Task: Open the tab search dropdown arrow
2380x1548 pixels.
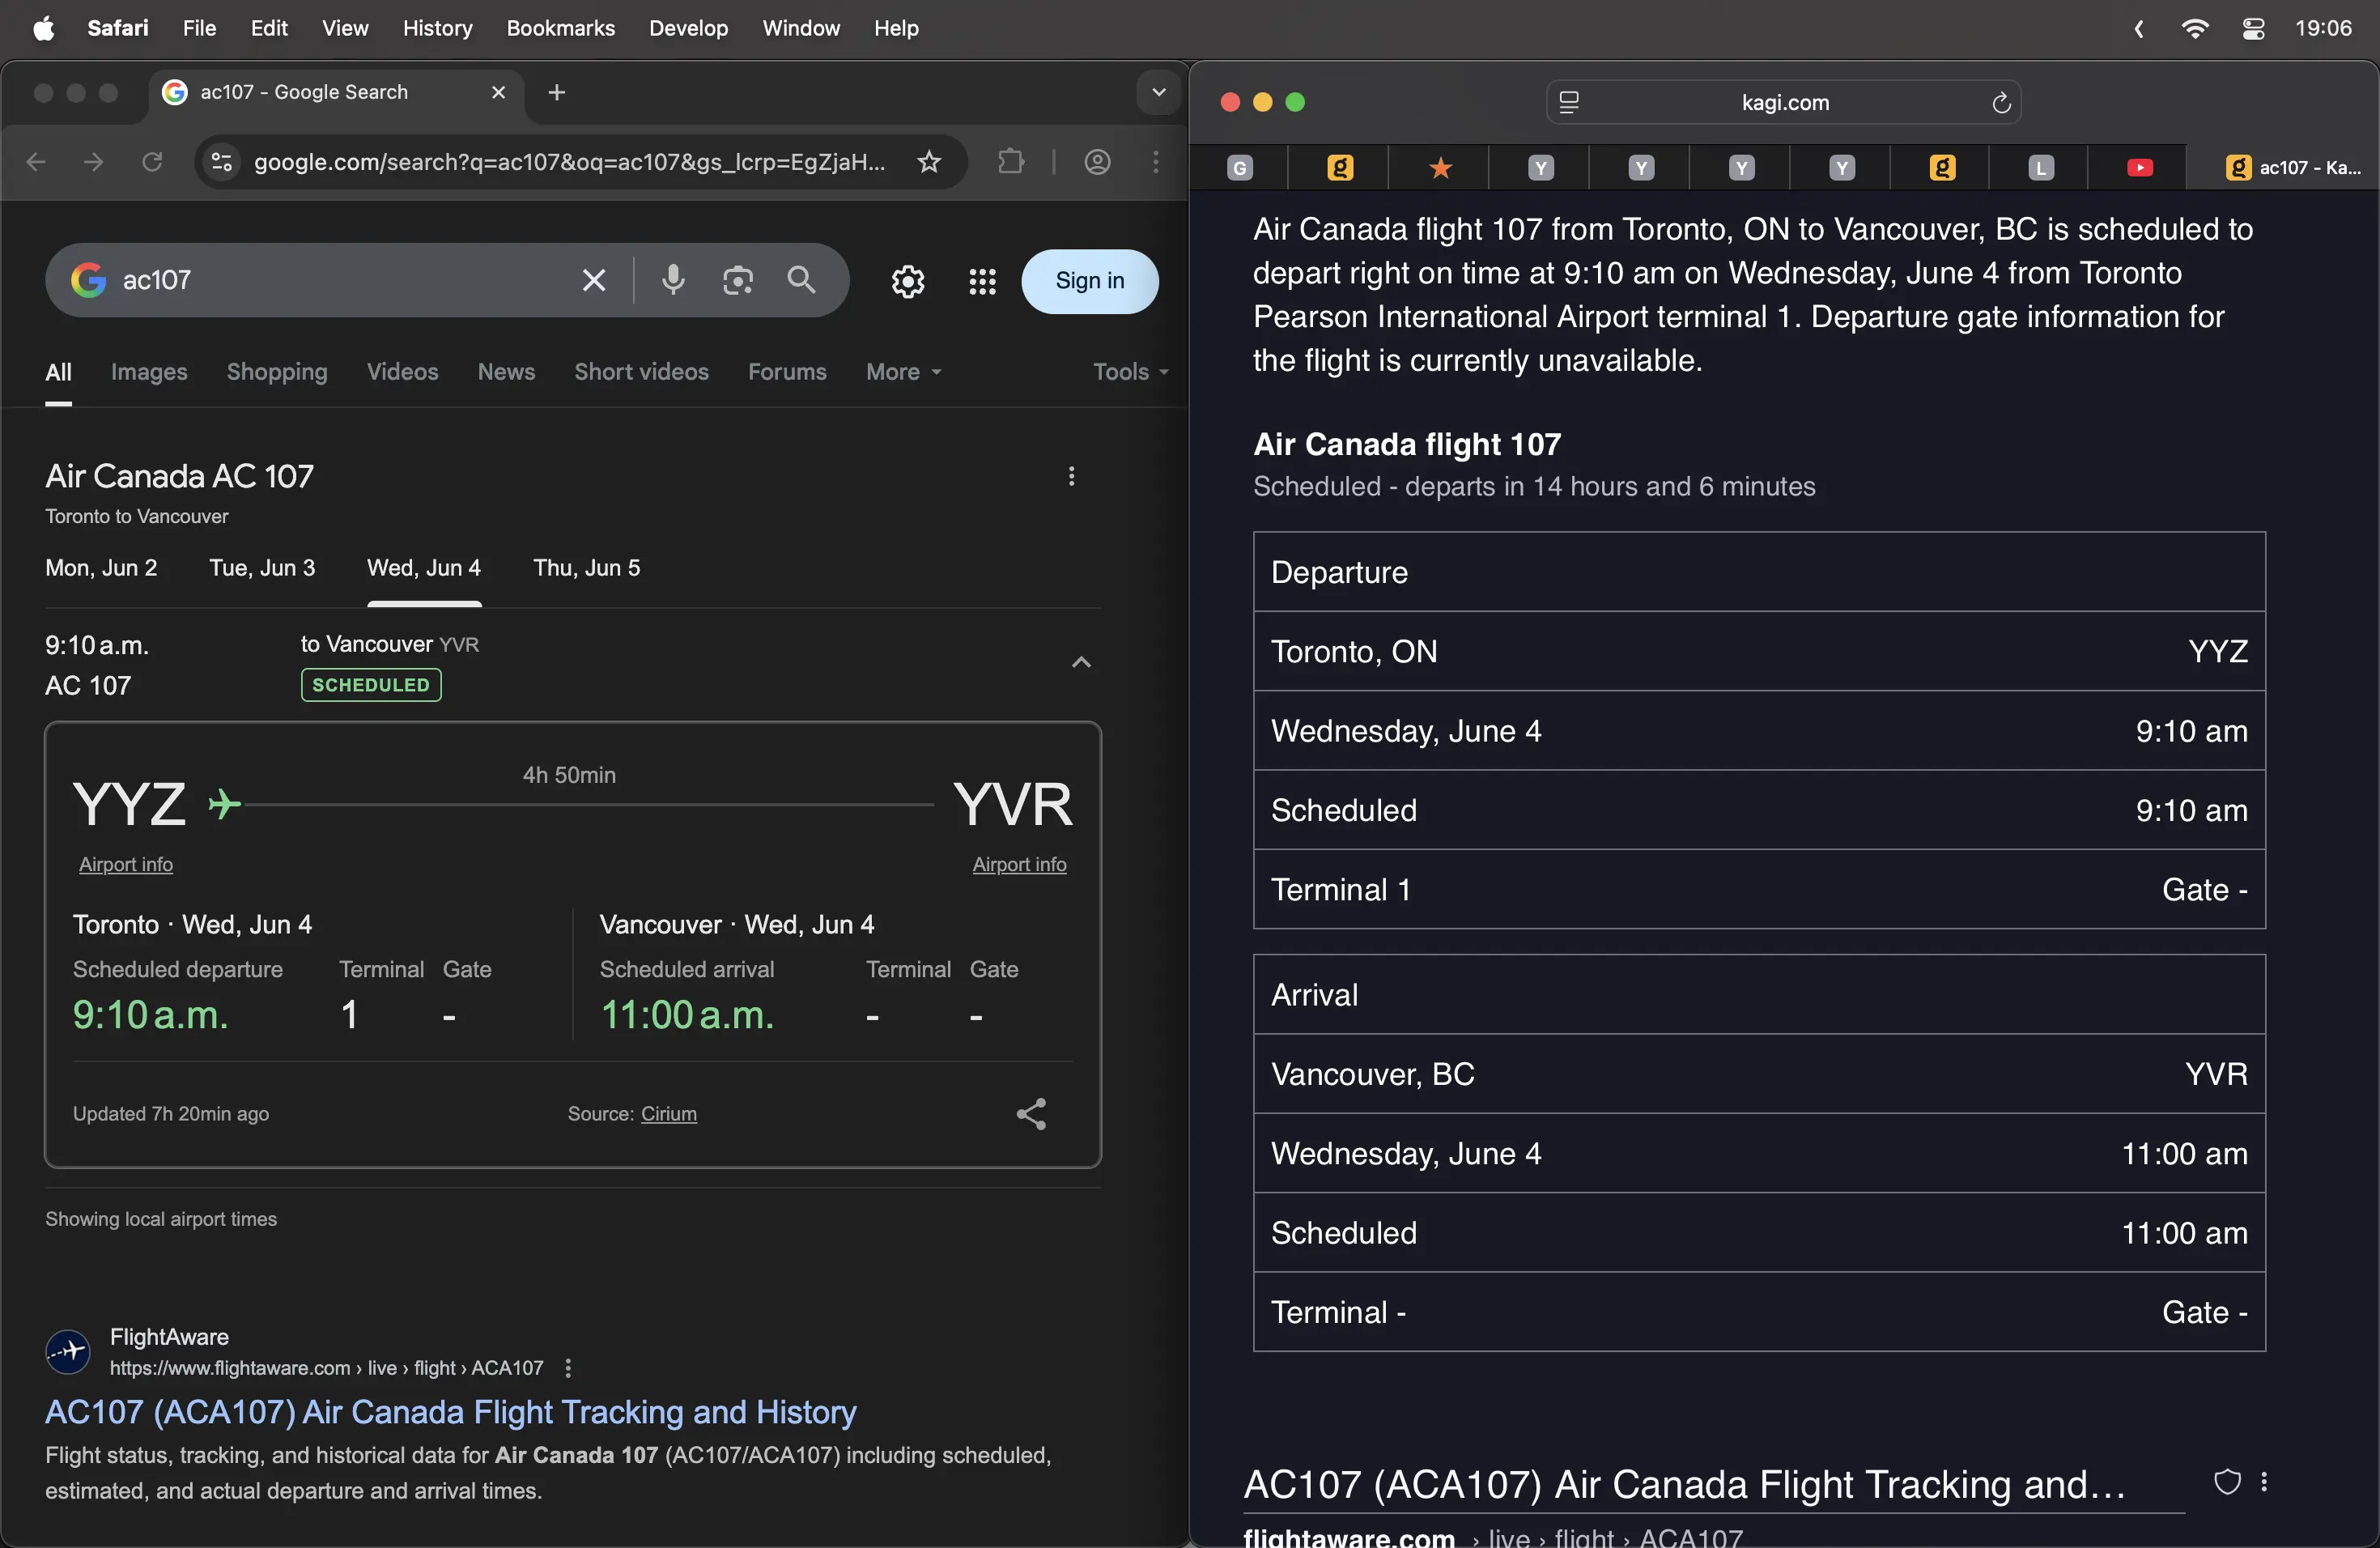Action: [1158, 93]
